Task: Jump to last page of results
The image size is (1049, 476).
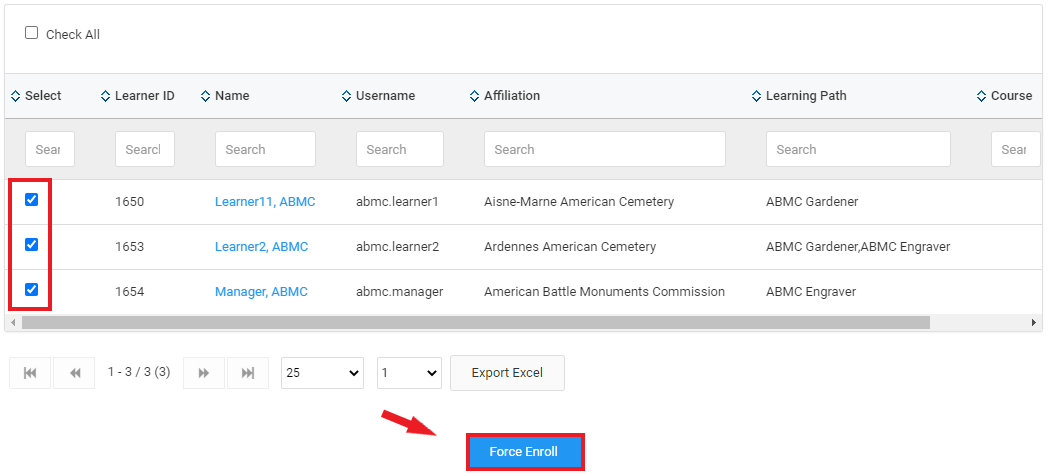Action: 248,373
